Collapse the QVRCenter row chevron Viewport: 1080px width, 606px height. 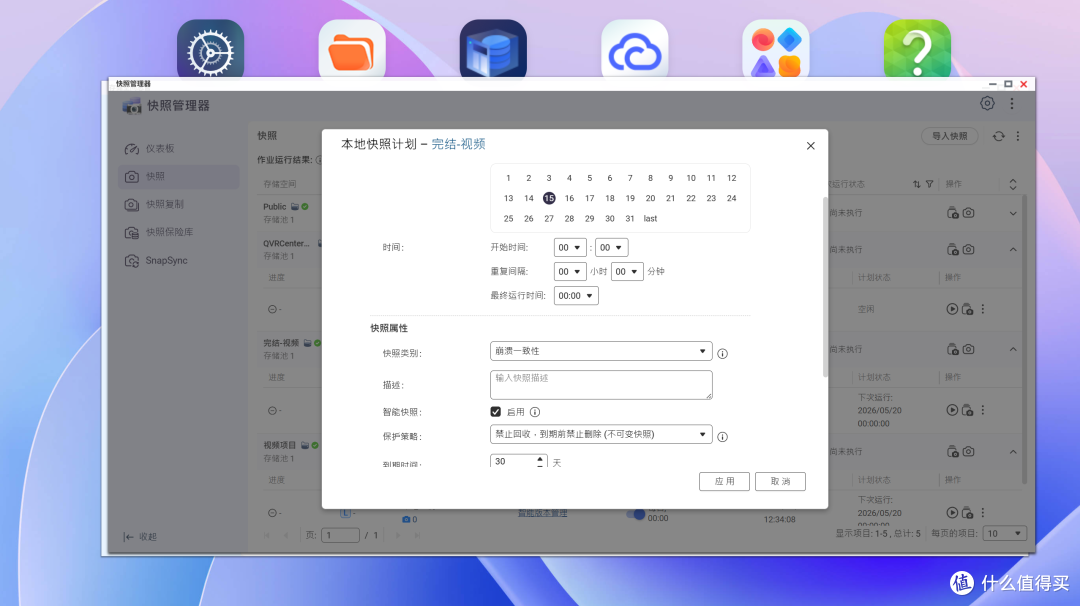coord(1012,249)
